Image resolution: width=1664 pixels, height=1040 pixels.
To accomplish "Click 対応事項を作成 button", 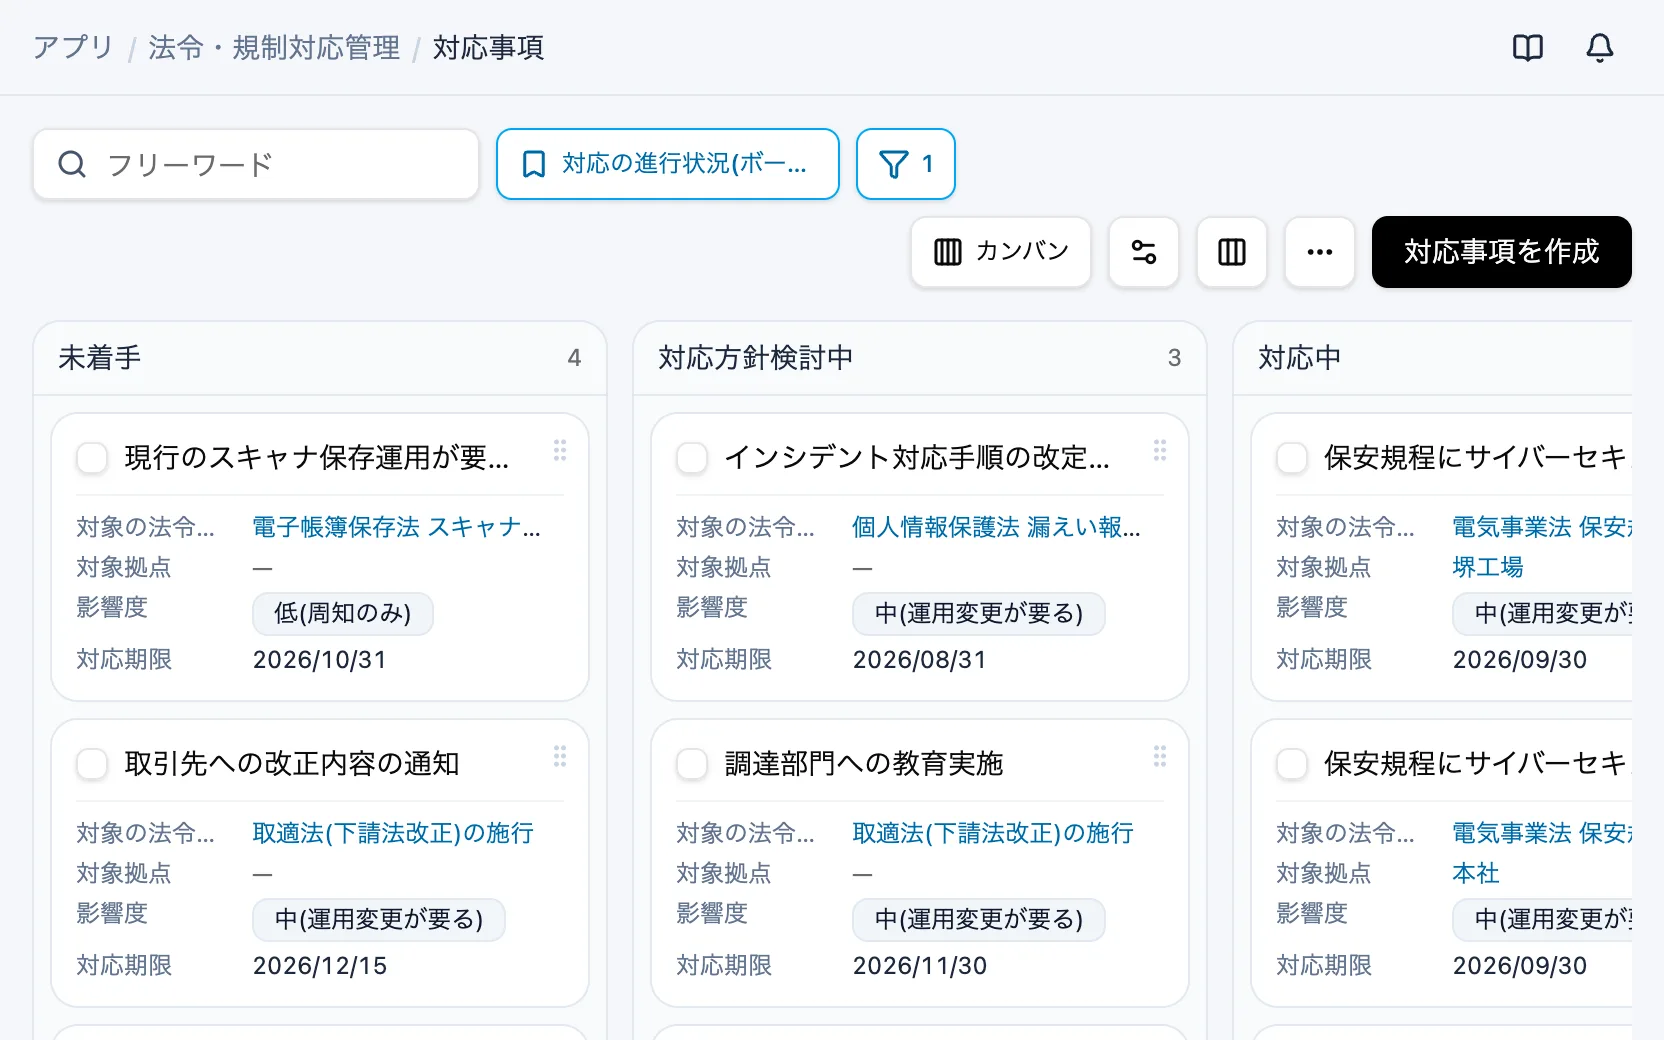I will point(1501,252).
